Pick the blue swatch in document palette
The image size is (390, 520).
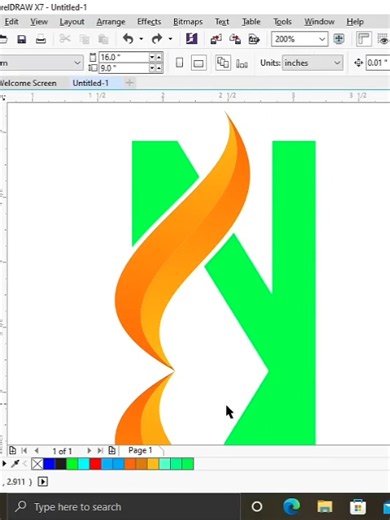pos(49,464)
